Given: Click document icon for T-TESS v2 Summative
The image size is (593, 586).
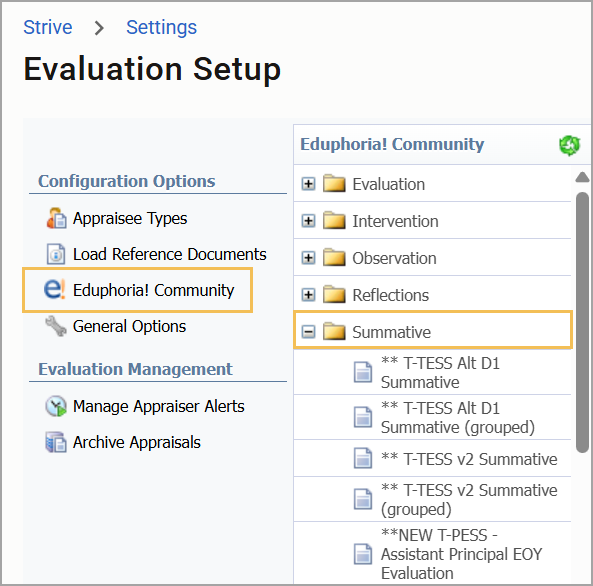Looking at the screenshot, I should 363,459.
